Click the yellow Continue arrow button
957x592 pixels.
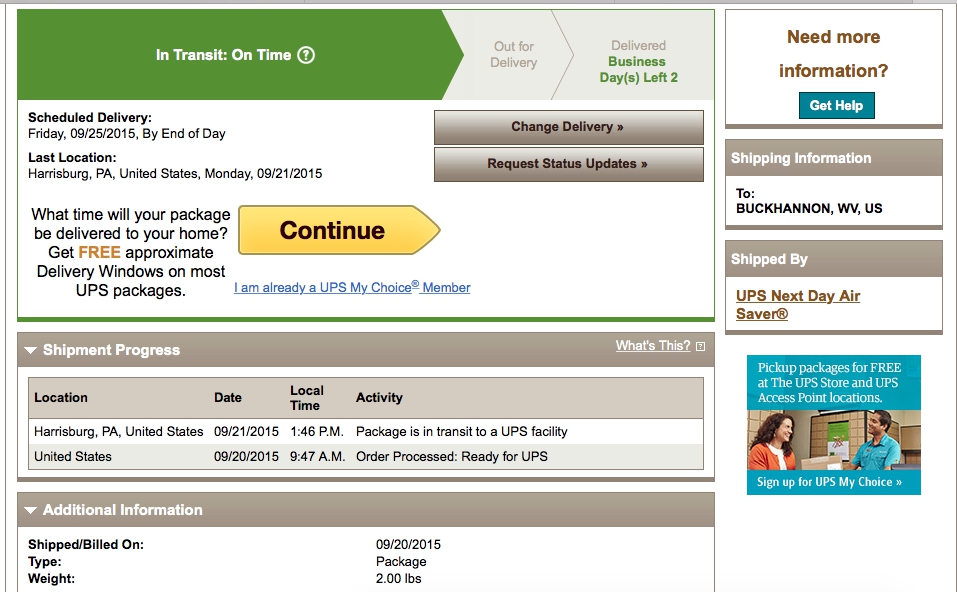[x=339, y=230]
